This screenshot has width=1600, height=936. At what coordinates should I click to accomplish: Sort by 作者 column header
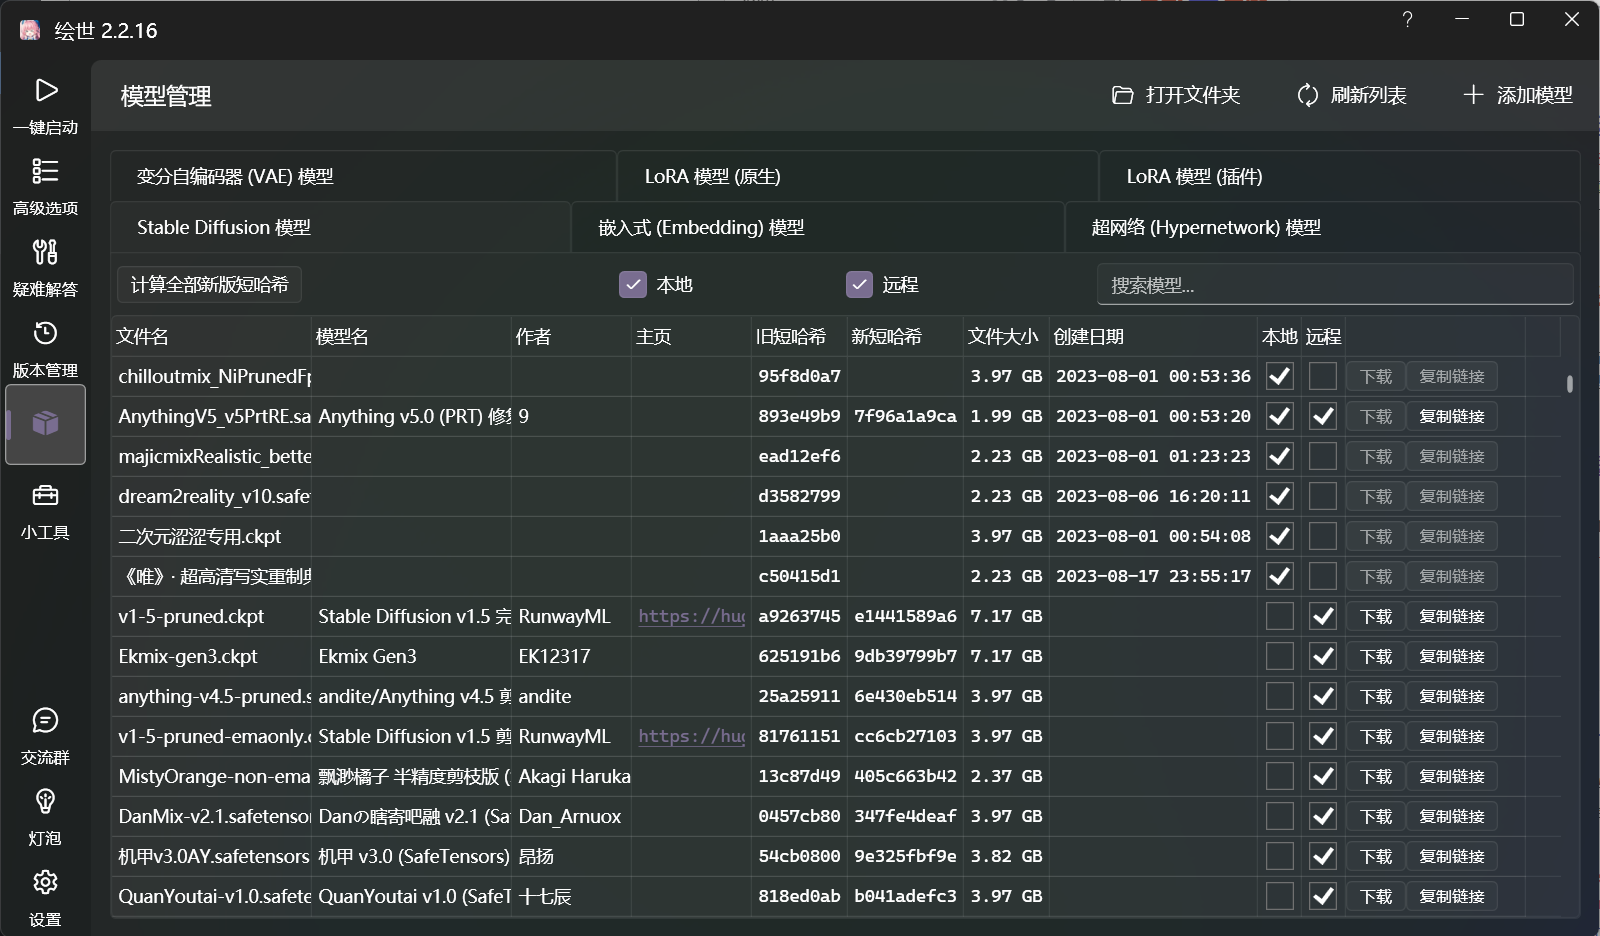point(571,337)
